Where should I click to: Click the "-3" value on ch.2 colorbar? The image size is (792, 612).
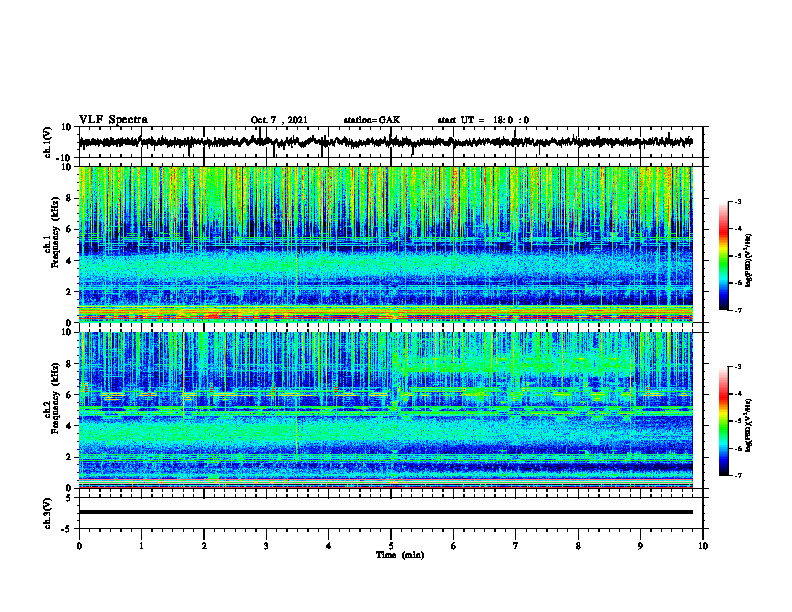coord(738,367)
